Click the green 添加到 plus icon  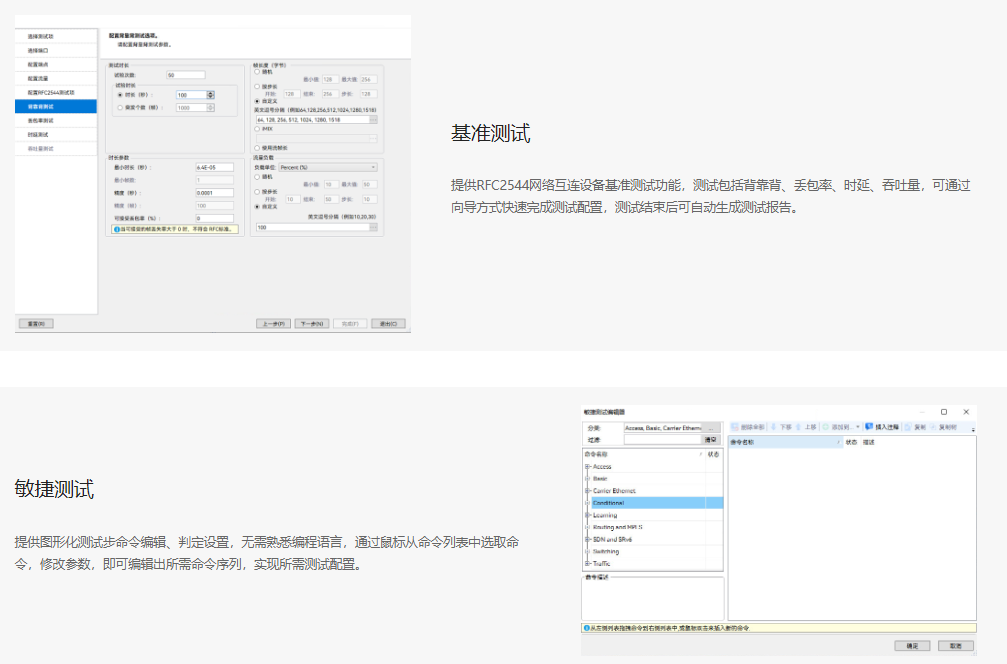(826, 427)
